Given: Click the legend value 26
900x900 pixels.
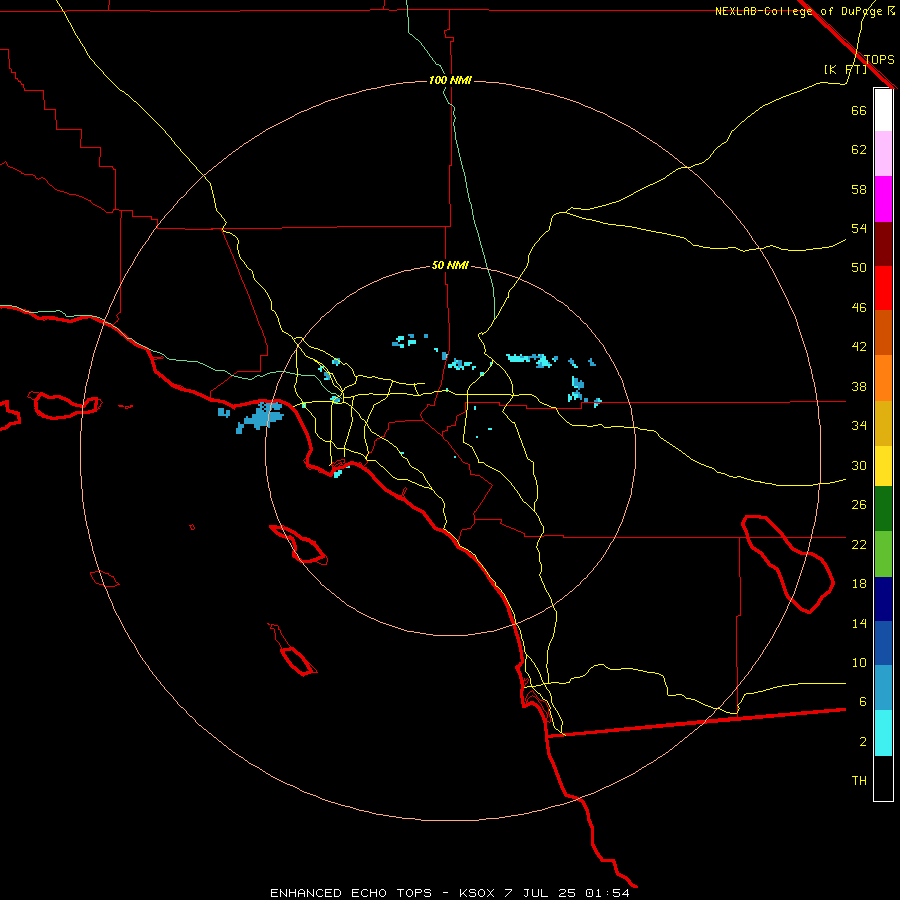Looking at the screenshot, I should click(859, 505).
